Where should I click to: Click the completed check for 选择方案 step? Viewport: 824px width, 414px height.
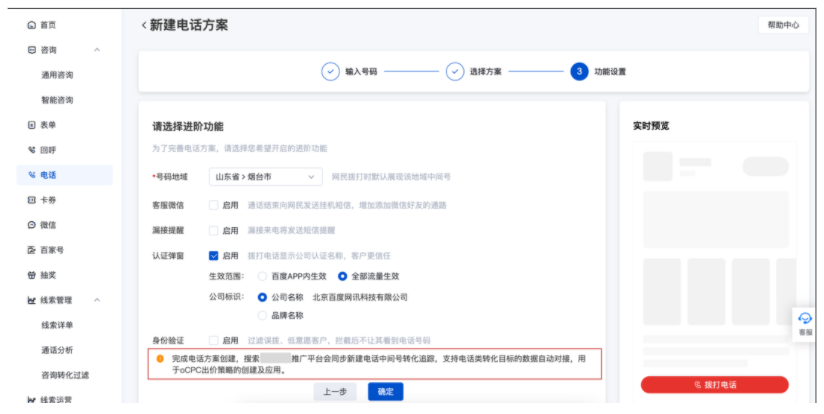coord(455,71)
